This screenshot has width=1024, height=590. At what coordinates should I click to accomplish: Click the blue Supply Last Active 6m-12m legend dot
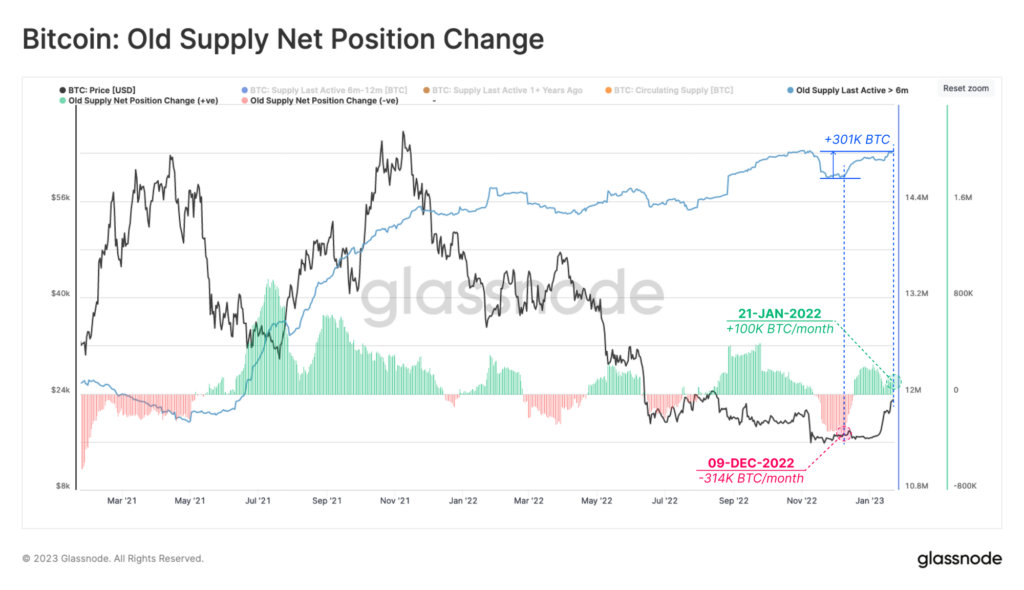coord(242,89)
